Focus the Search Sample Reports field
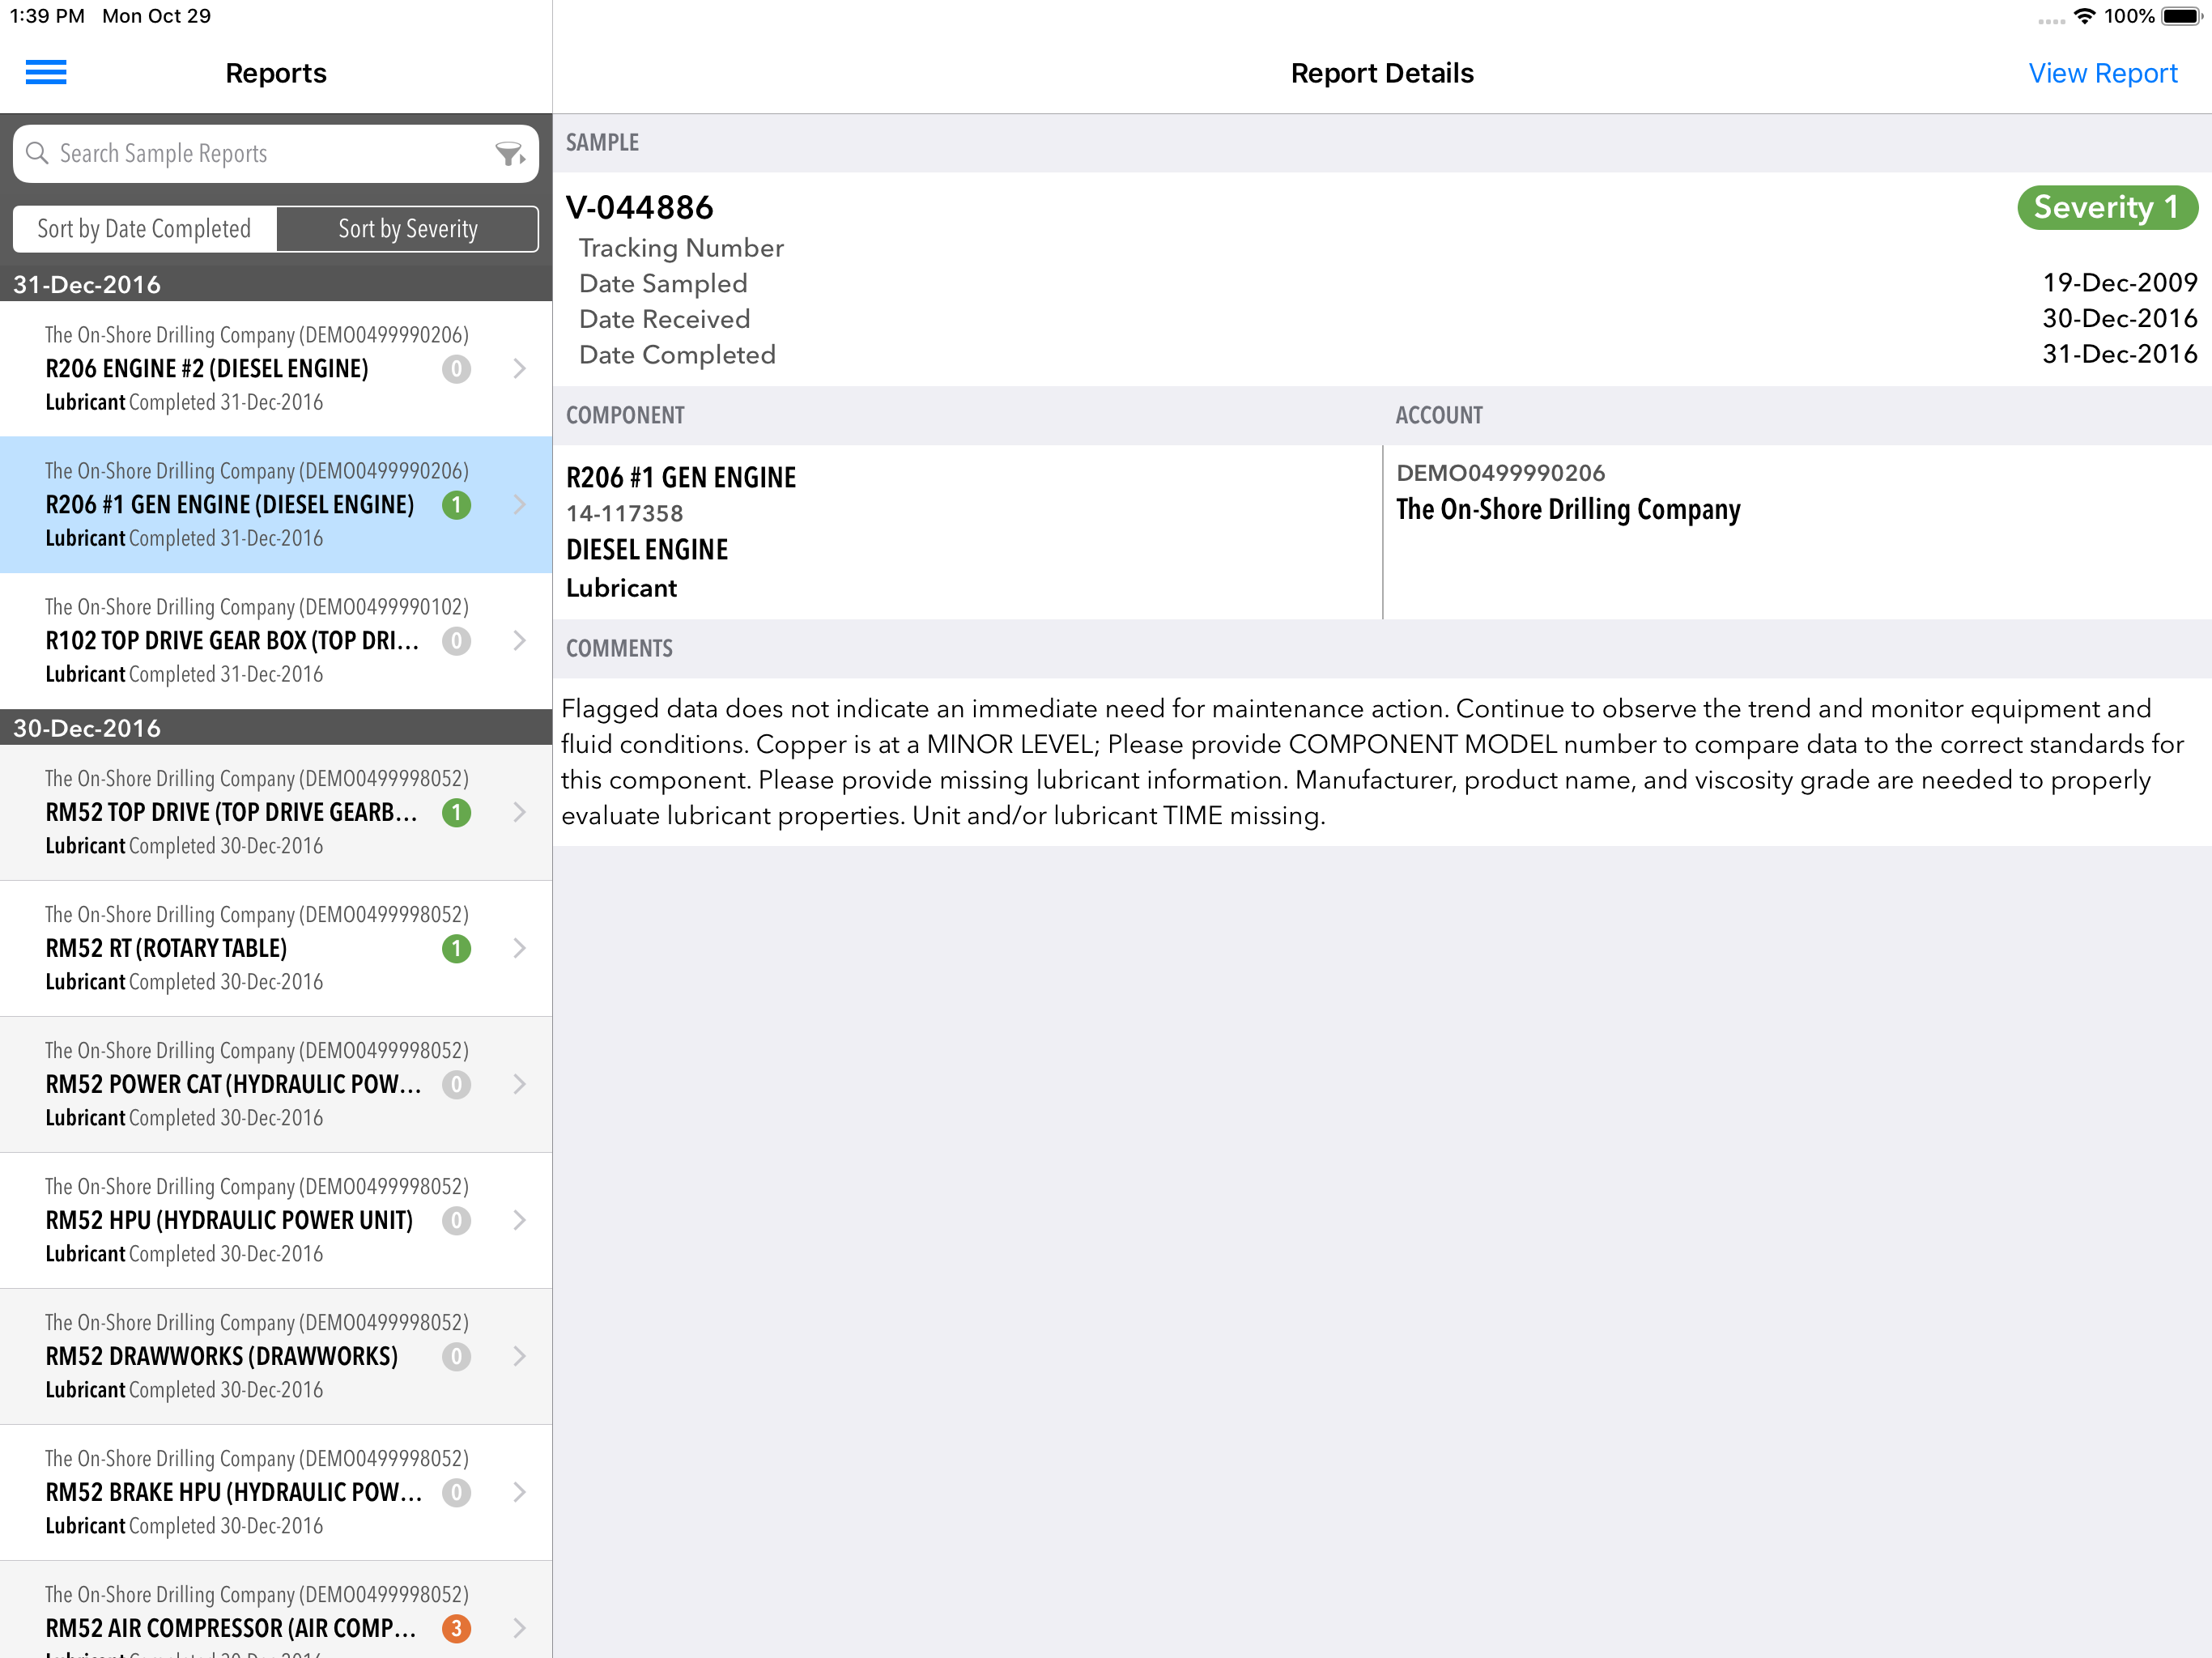 276,153
